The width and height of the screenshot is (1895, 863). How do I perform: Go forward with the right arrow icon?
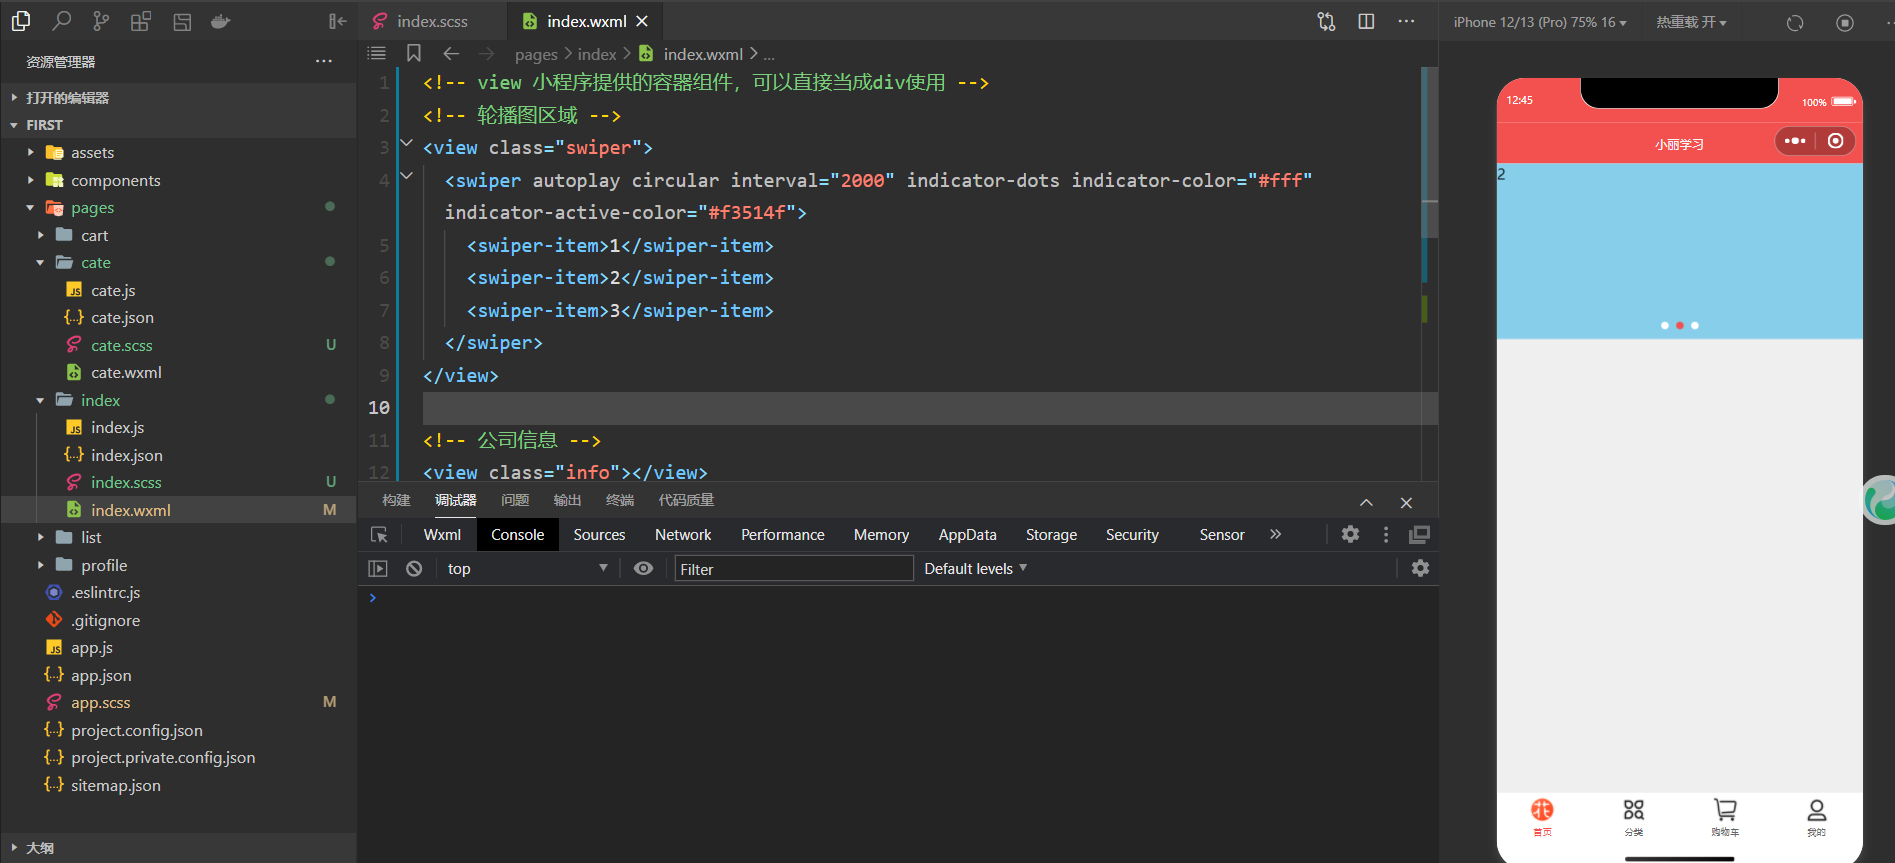487,54
